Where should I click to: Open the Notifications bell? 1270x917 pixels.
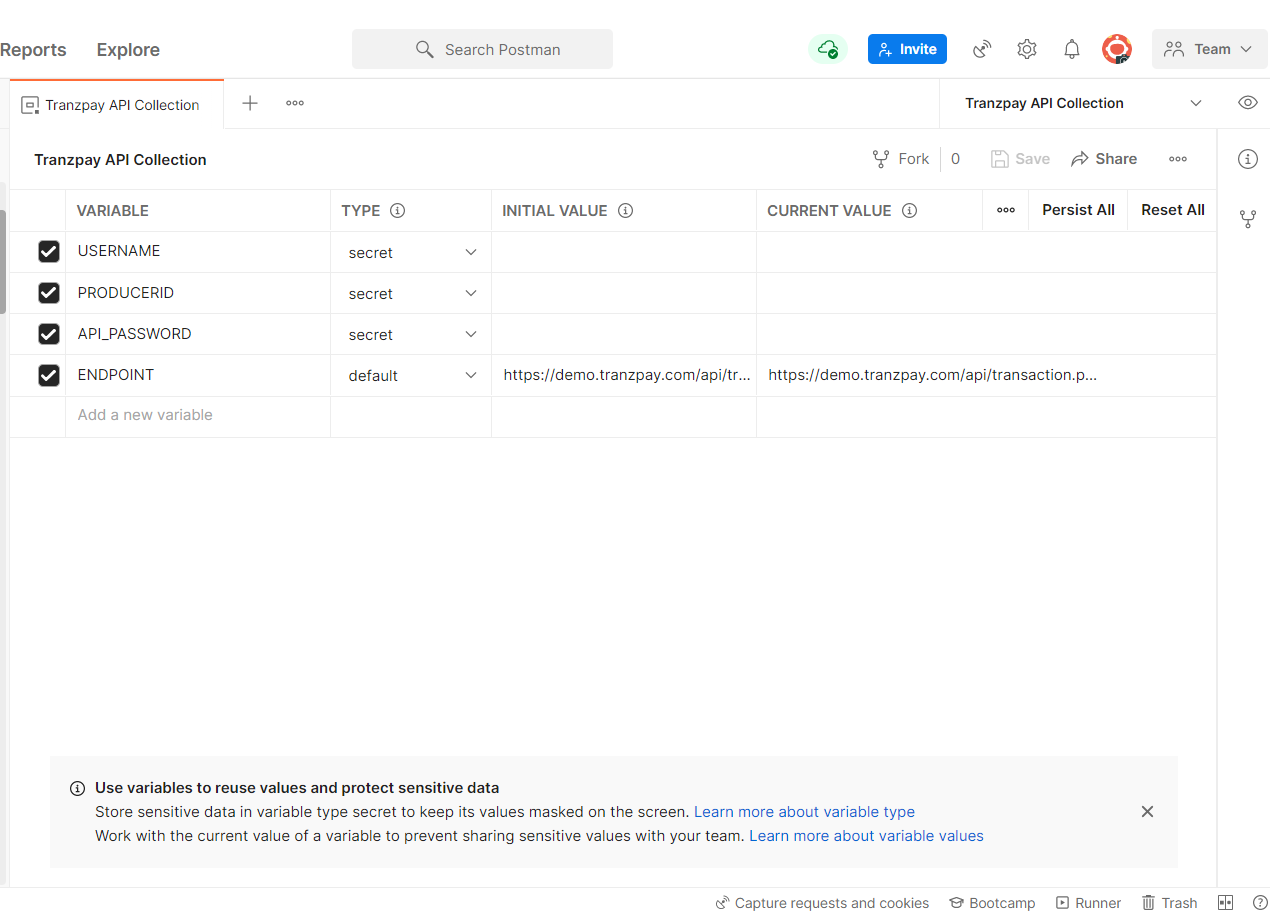click(x=1071, y=48)
